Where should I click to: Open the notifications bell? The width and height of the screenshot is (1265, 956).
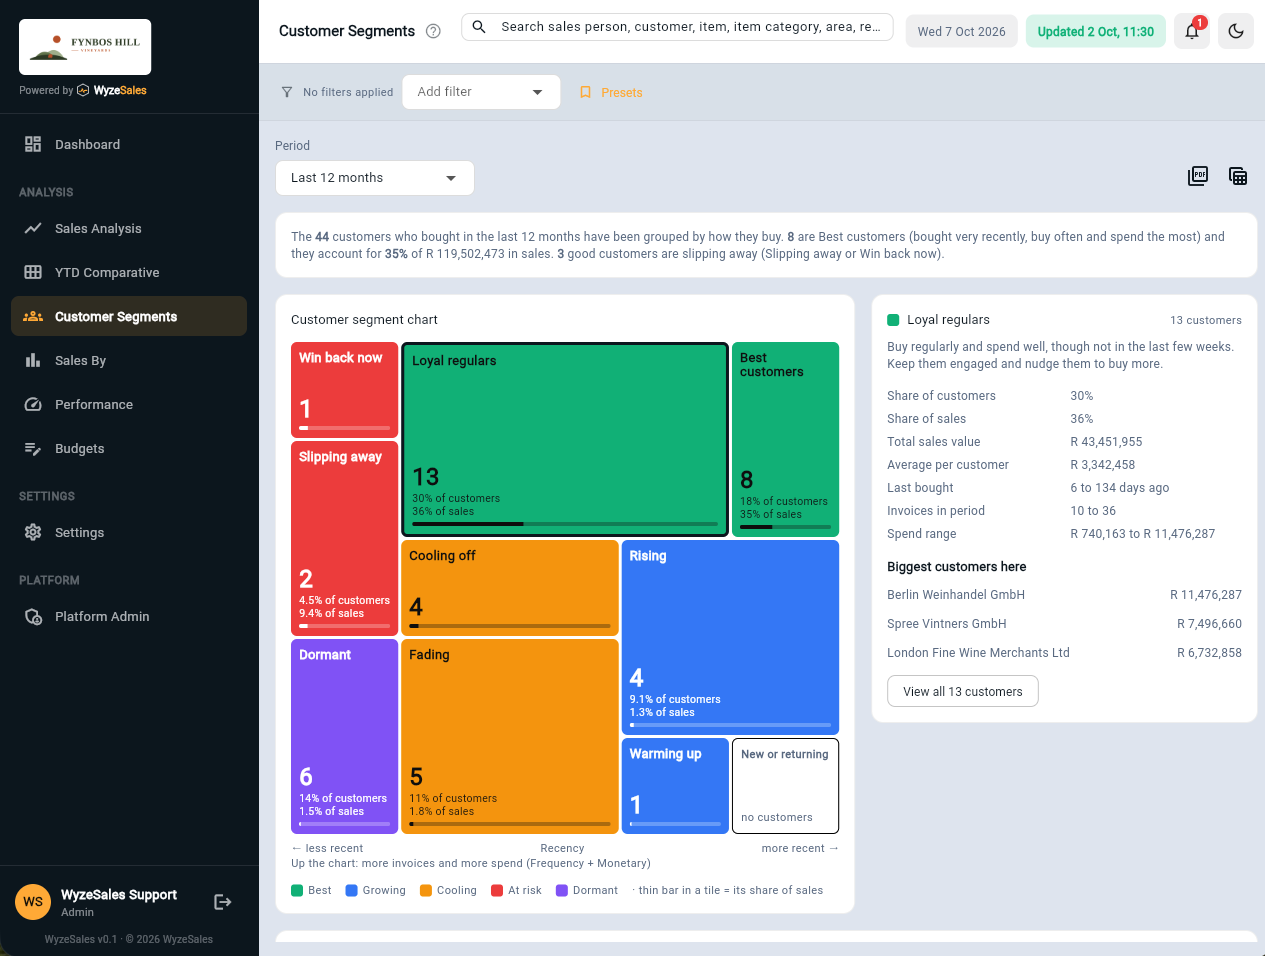[x=1192, y=31]
